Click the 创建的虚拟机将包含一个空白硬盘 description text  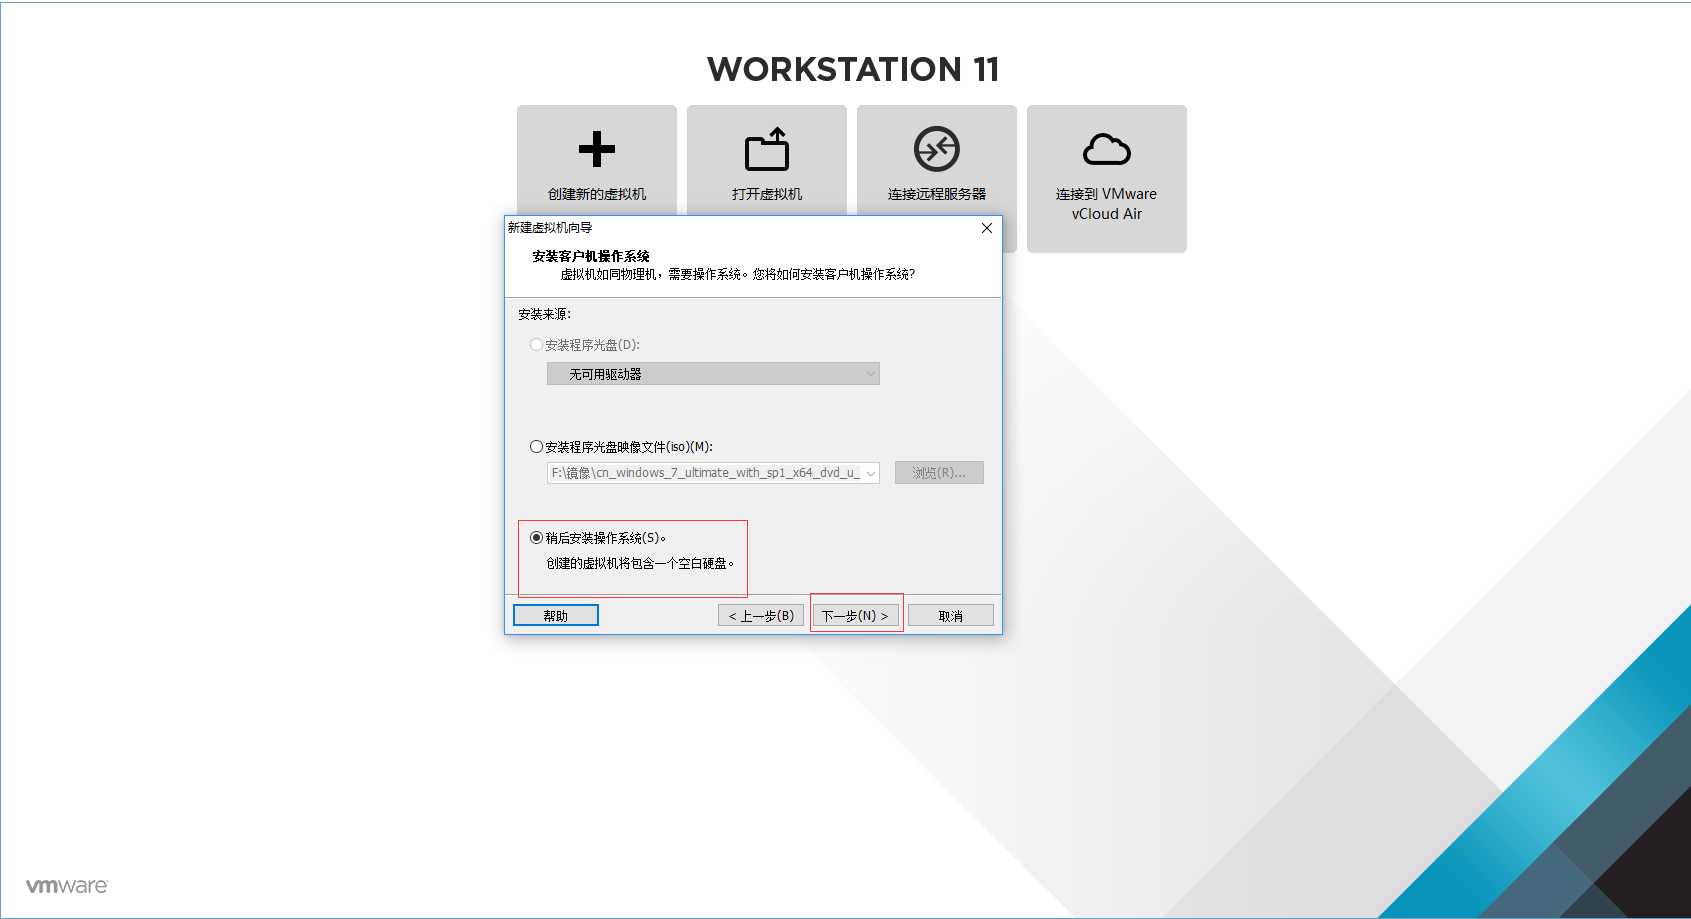point(640,563)
